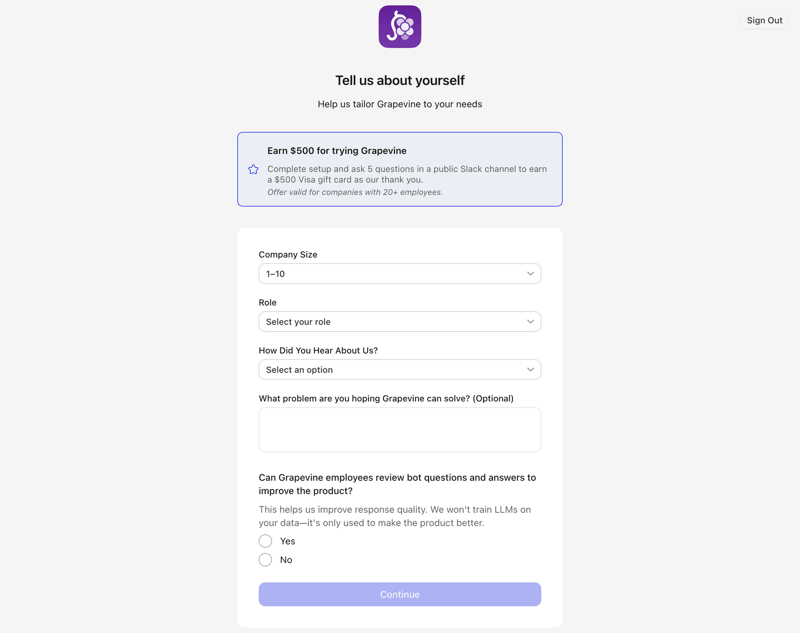Image resolution: width=800 pixels, height=633 pixels.
Task: Click the "Earn $500 for trying Grapevine" banner
Action: click(399, 168)
